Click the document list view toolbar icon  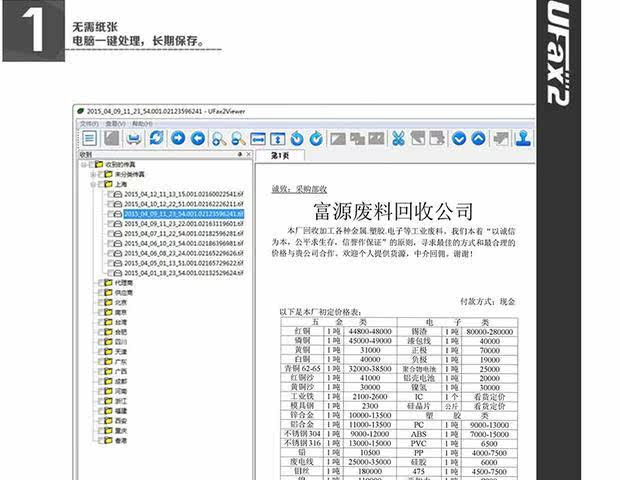click(90, 138)
